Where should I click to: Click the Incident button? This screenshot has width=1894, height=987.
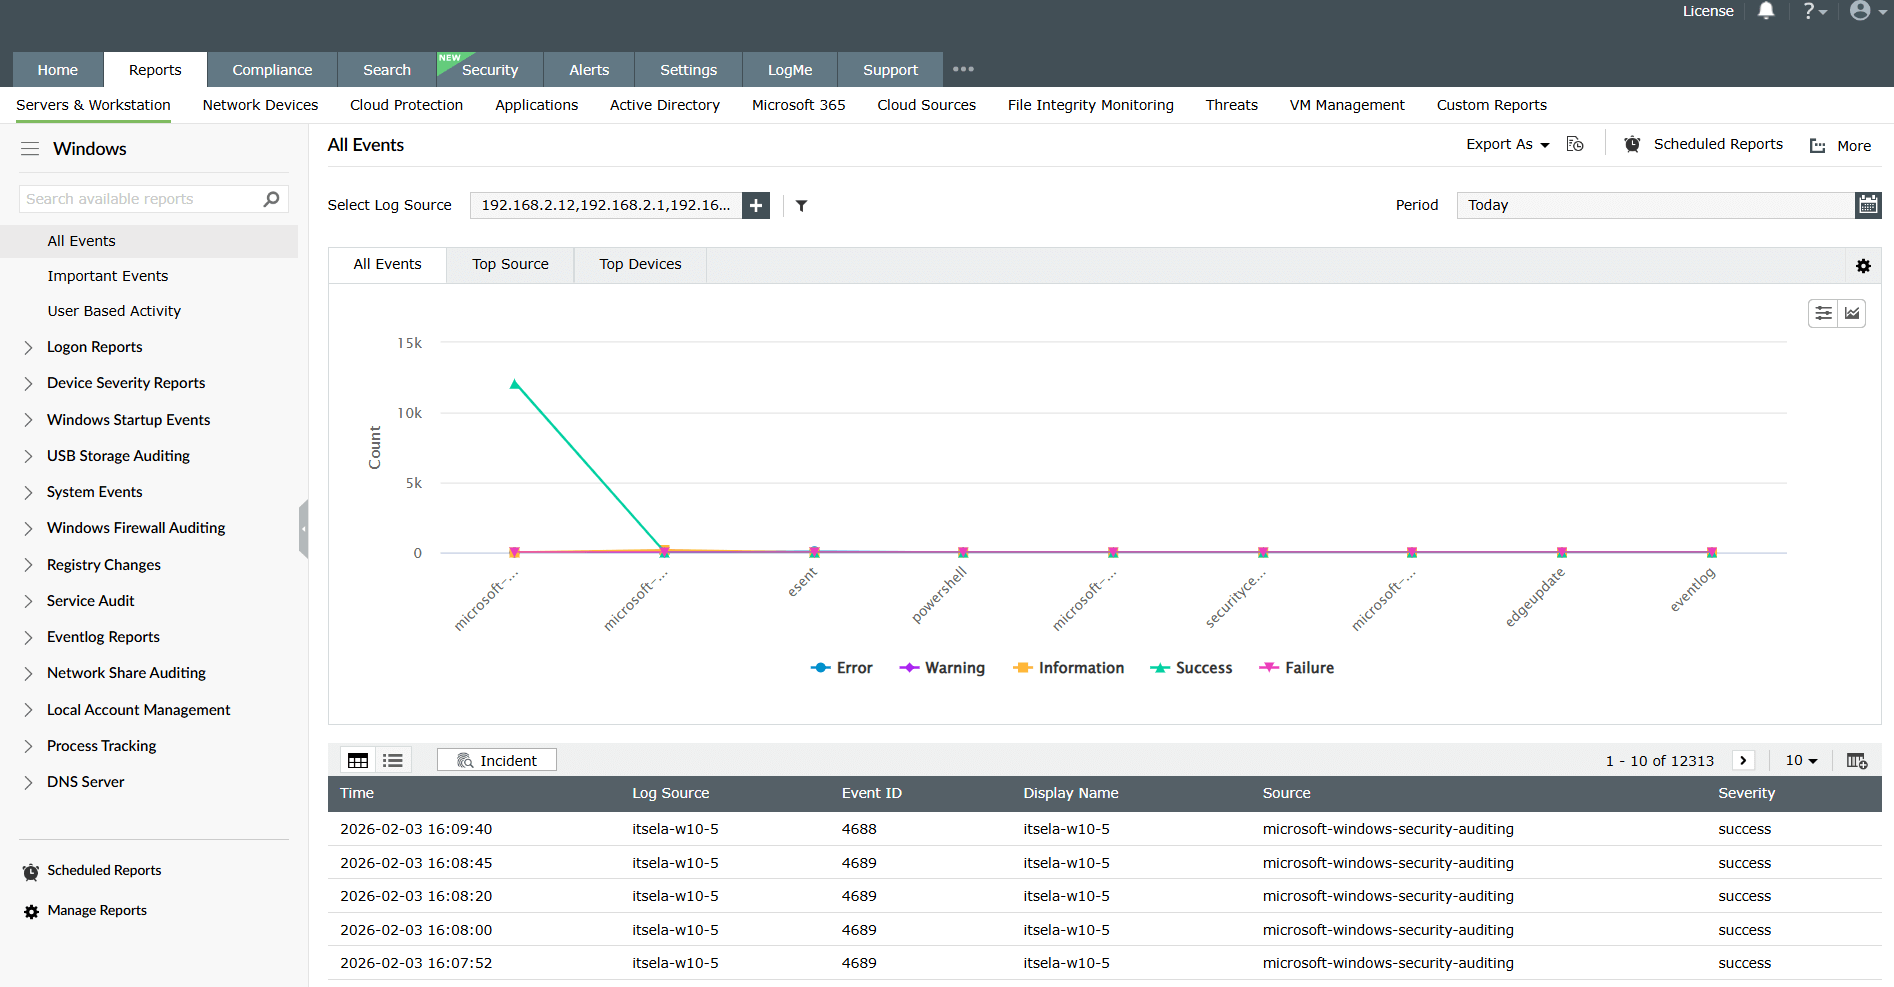(497, 760)
